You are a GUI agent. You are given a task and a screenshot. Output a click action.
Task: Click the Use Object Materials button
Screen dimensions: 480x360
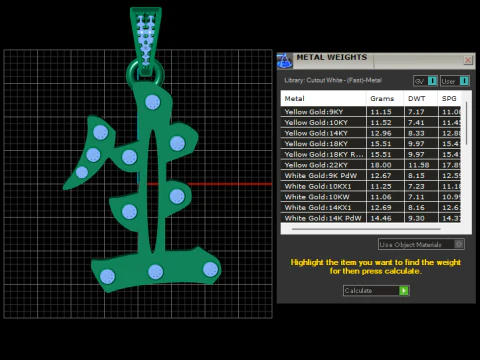(x=421, y=244)
